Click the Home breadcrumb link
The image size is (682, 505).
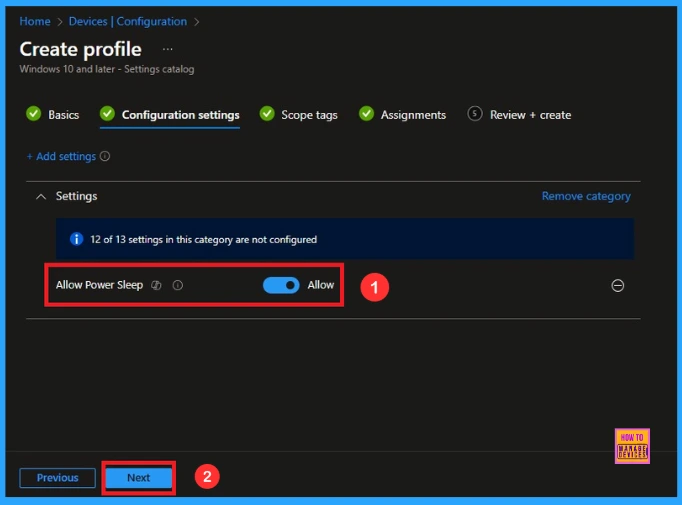point(35,21)
